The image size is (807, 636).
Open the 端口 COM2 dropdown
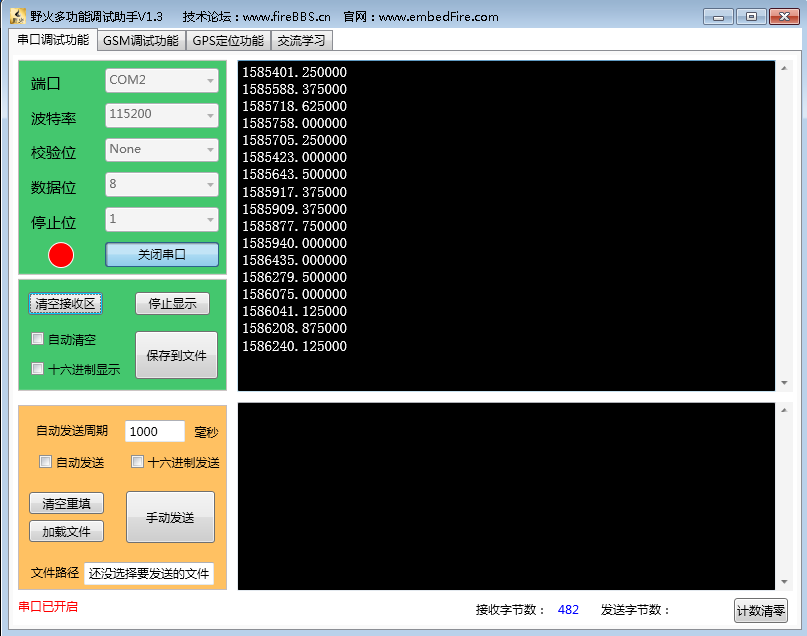pyautogui.click(x=162, y=80)
